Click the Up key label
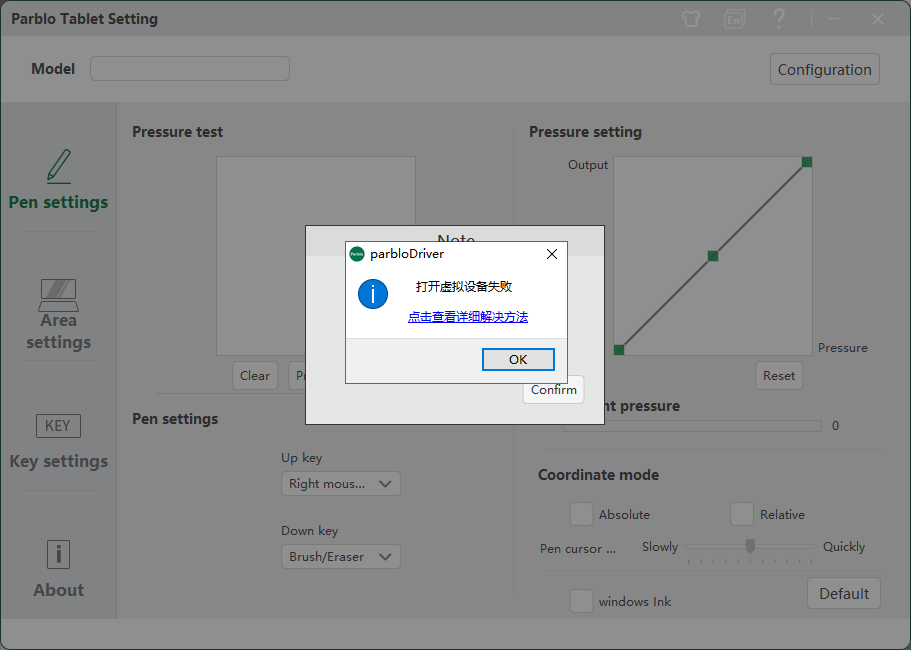Screen dimensions: 911x650 pos(302,458)
